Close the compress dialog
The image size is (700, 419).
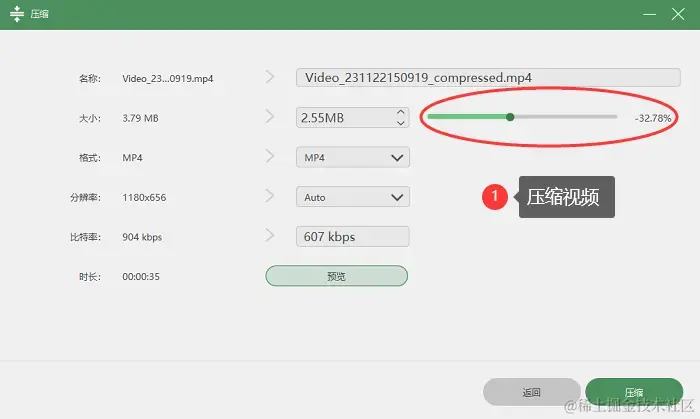pos(678,14)
